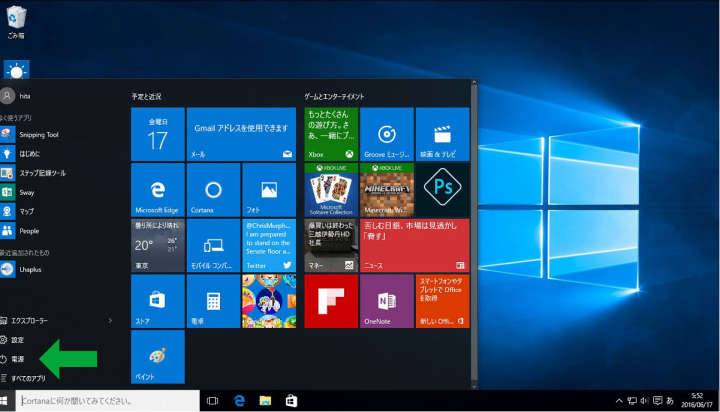
Task: Launch Snipping Tool from the app list
Action: point(30,135)
